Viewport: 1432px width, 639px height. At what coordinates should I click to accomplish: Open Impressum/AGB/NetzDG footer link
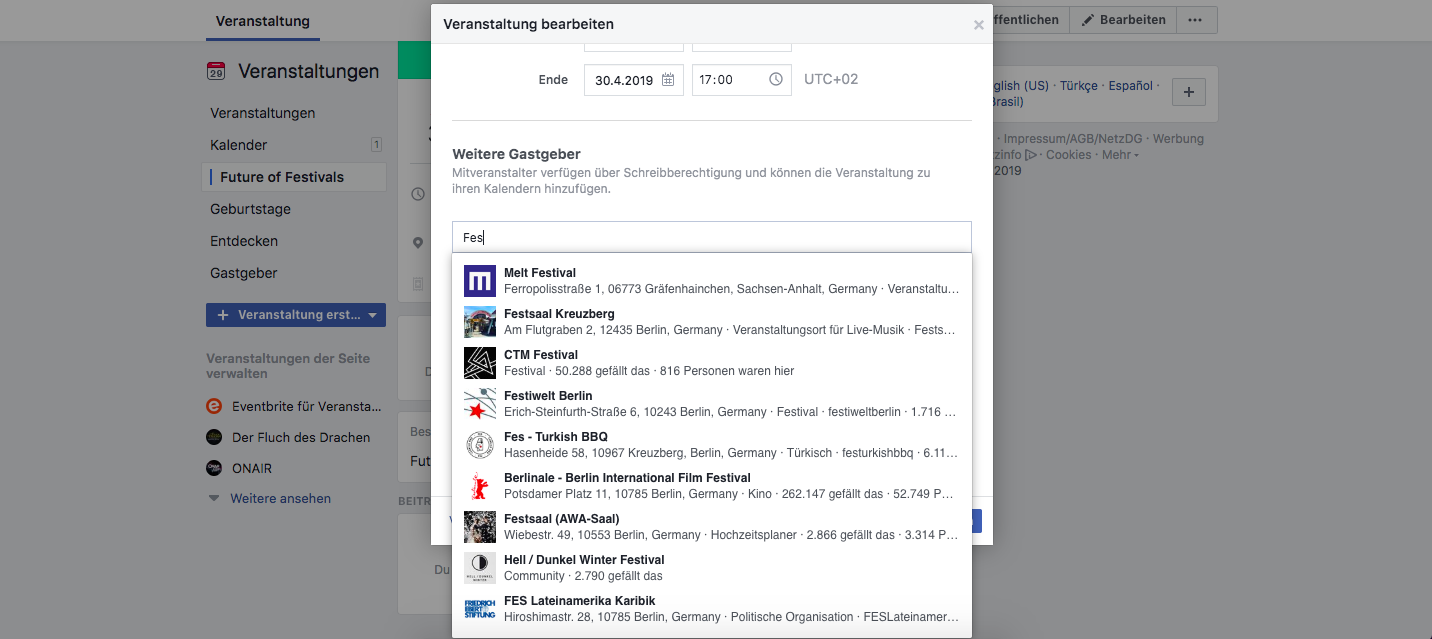point(1073,139)
